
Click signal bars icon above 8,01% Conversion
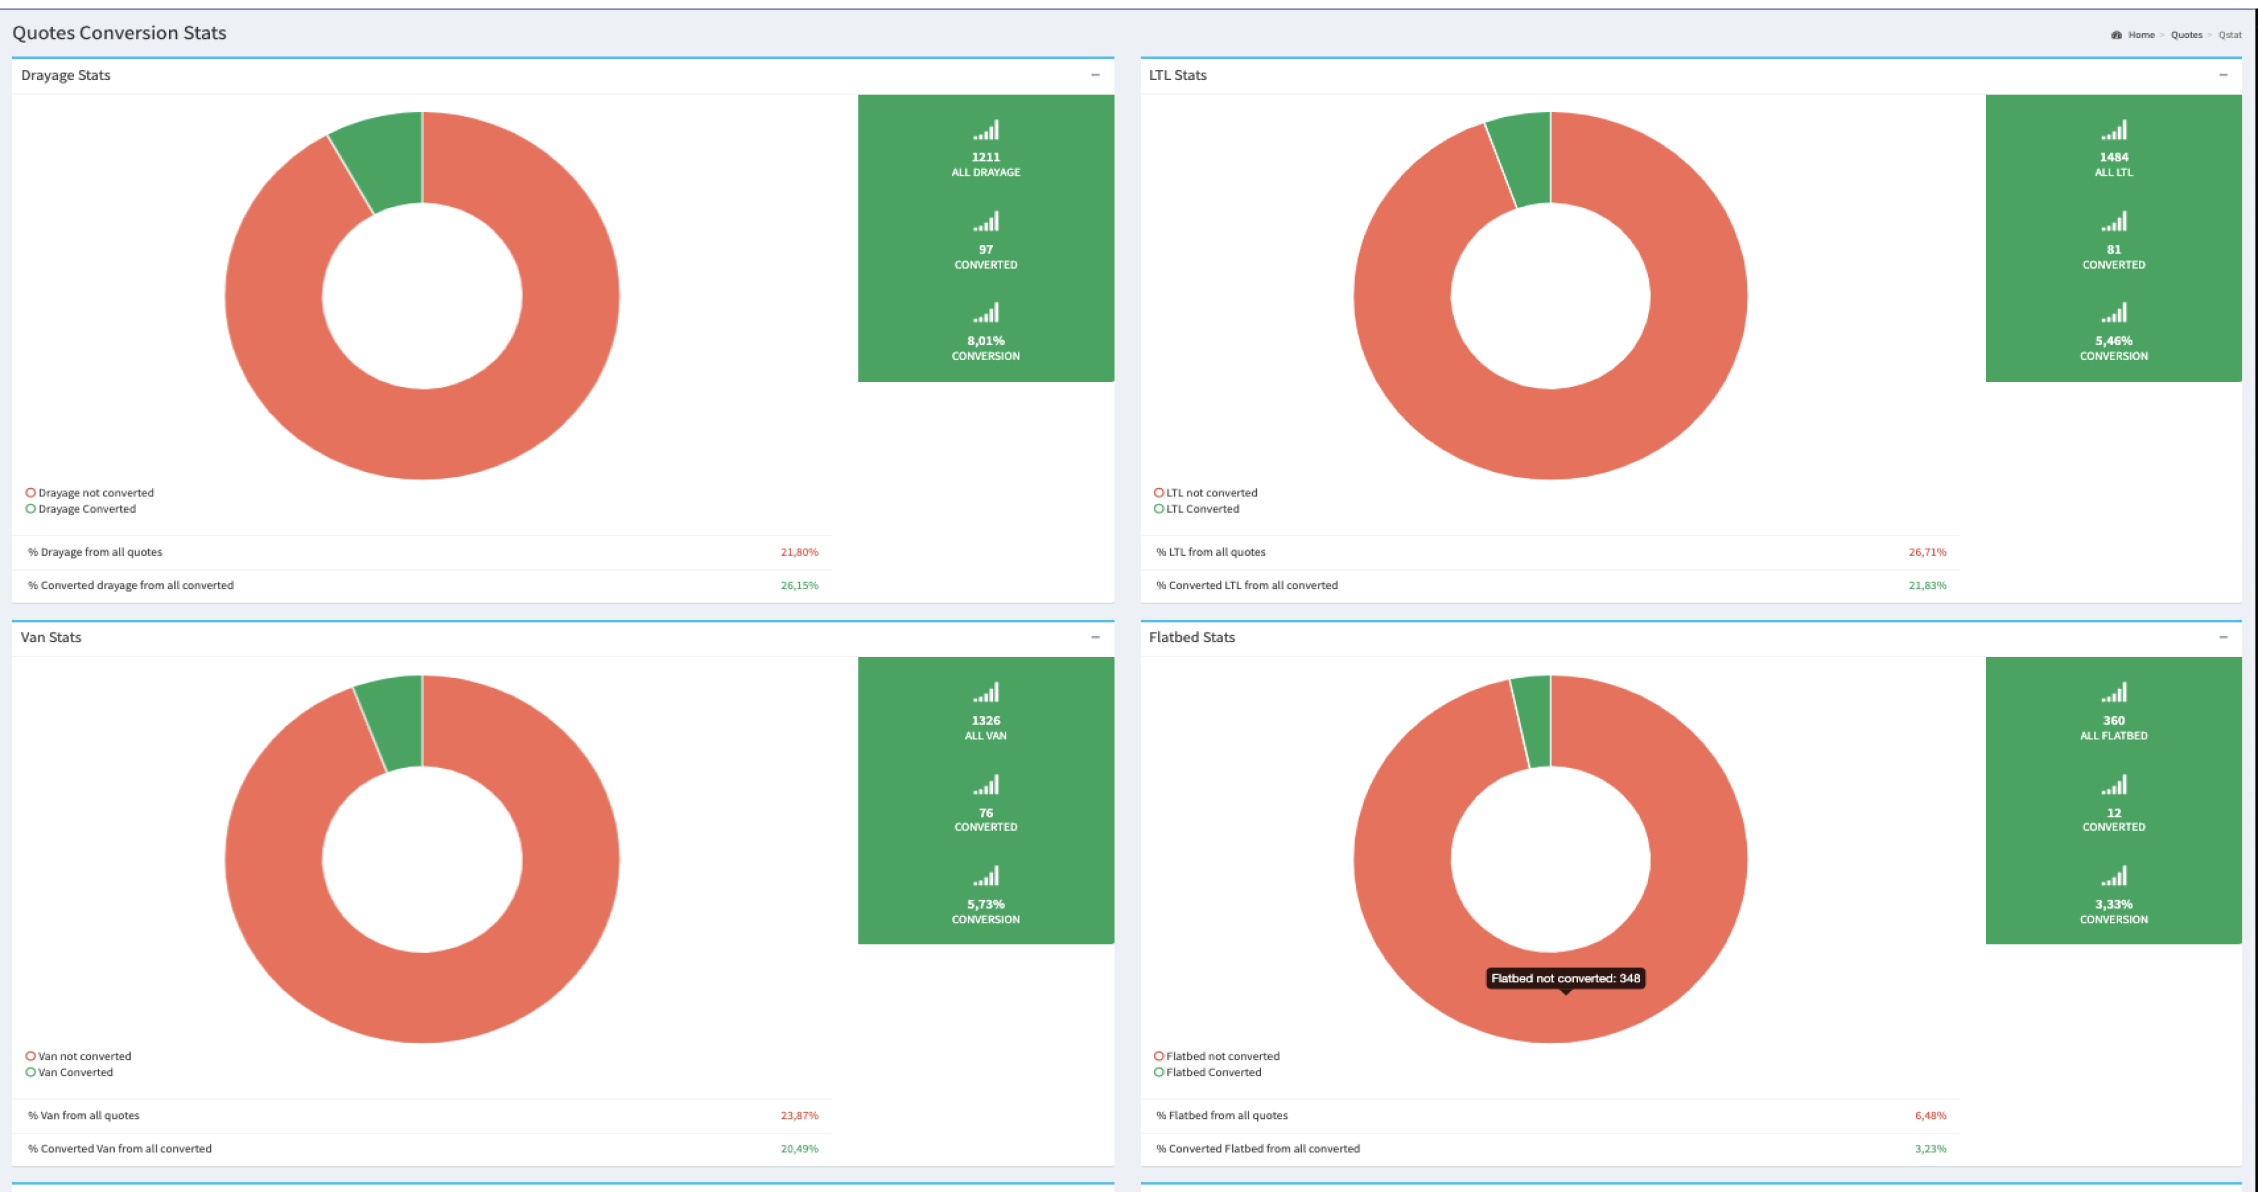986,313
